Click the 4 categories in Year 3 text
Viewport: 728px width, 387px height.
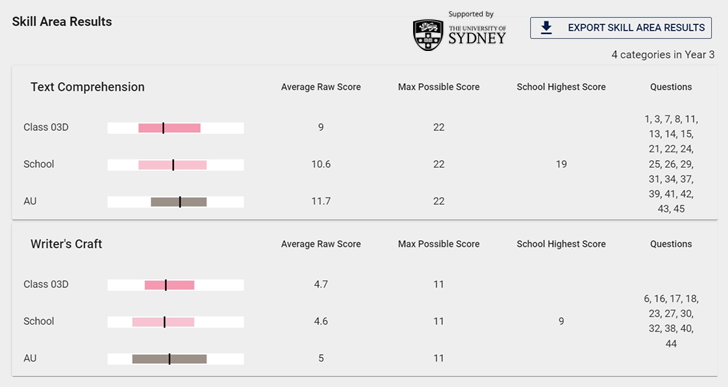point(663,55)
